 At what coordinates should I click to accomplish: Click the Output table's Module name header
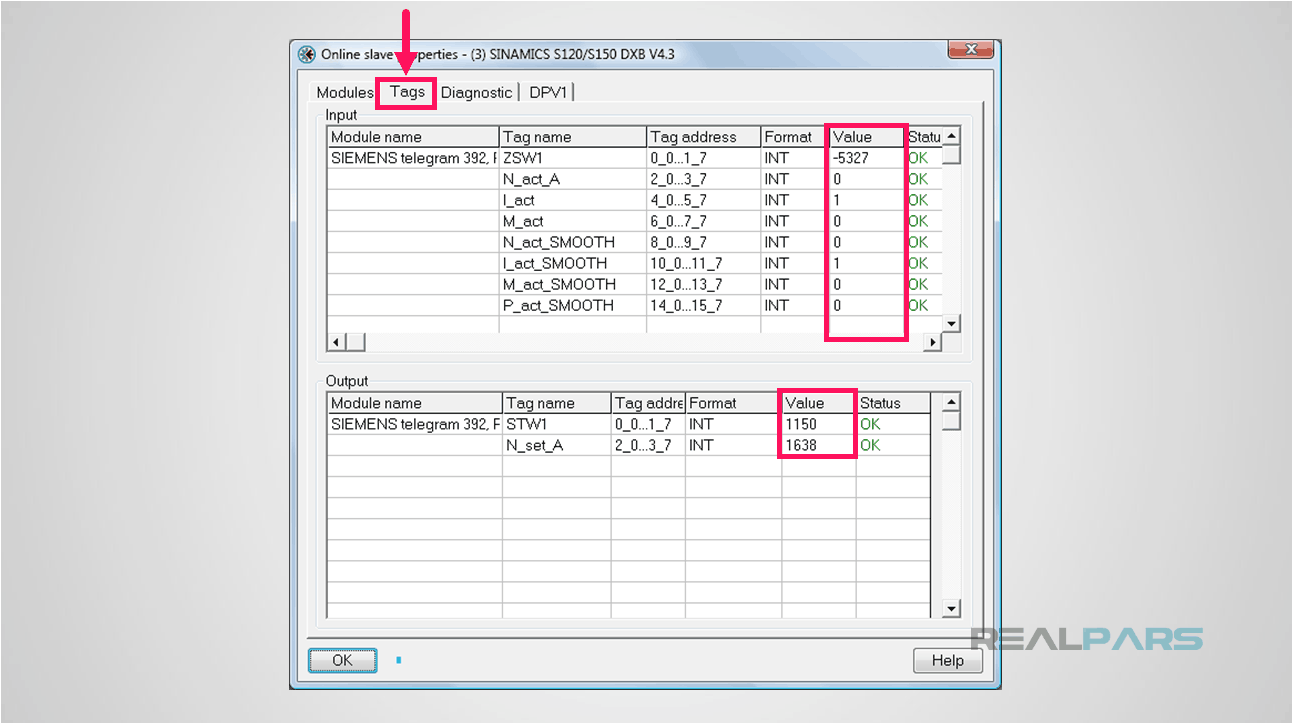point(415,403)
